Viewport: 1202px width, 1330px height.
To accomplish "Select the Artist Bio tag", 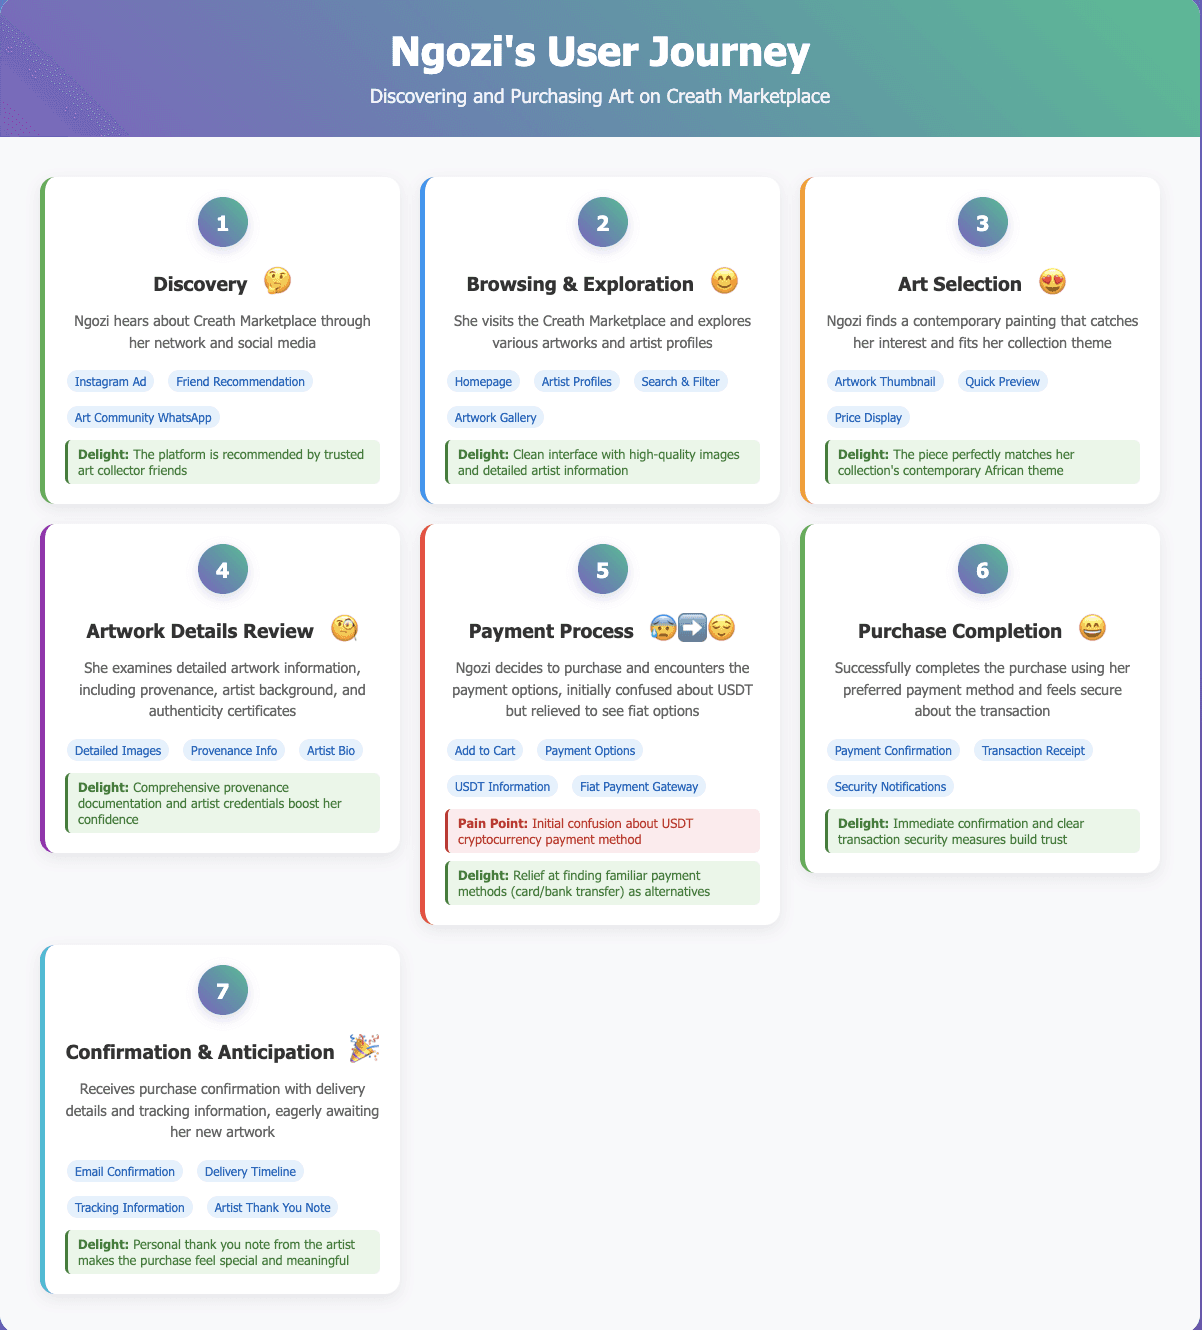I will [x=331, y=750].
